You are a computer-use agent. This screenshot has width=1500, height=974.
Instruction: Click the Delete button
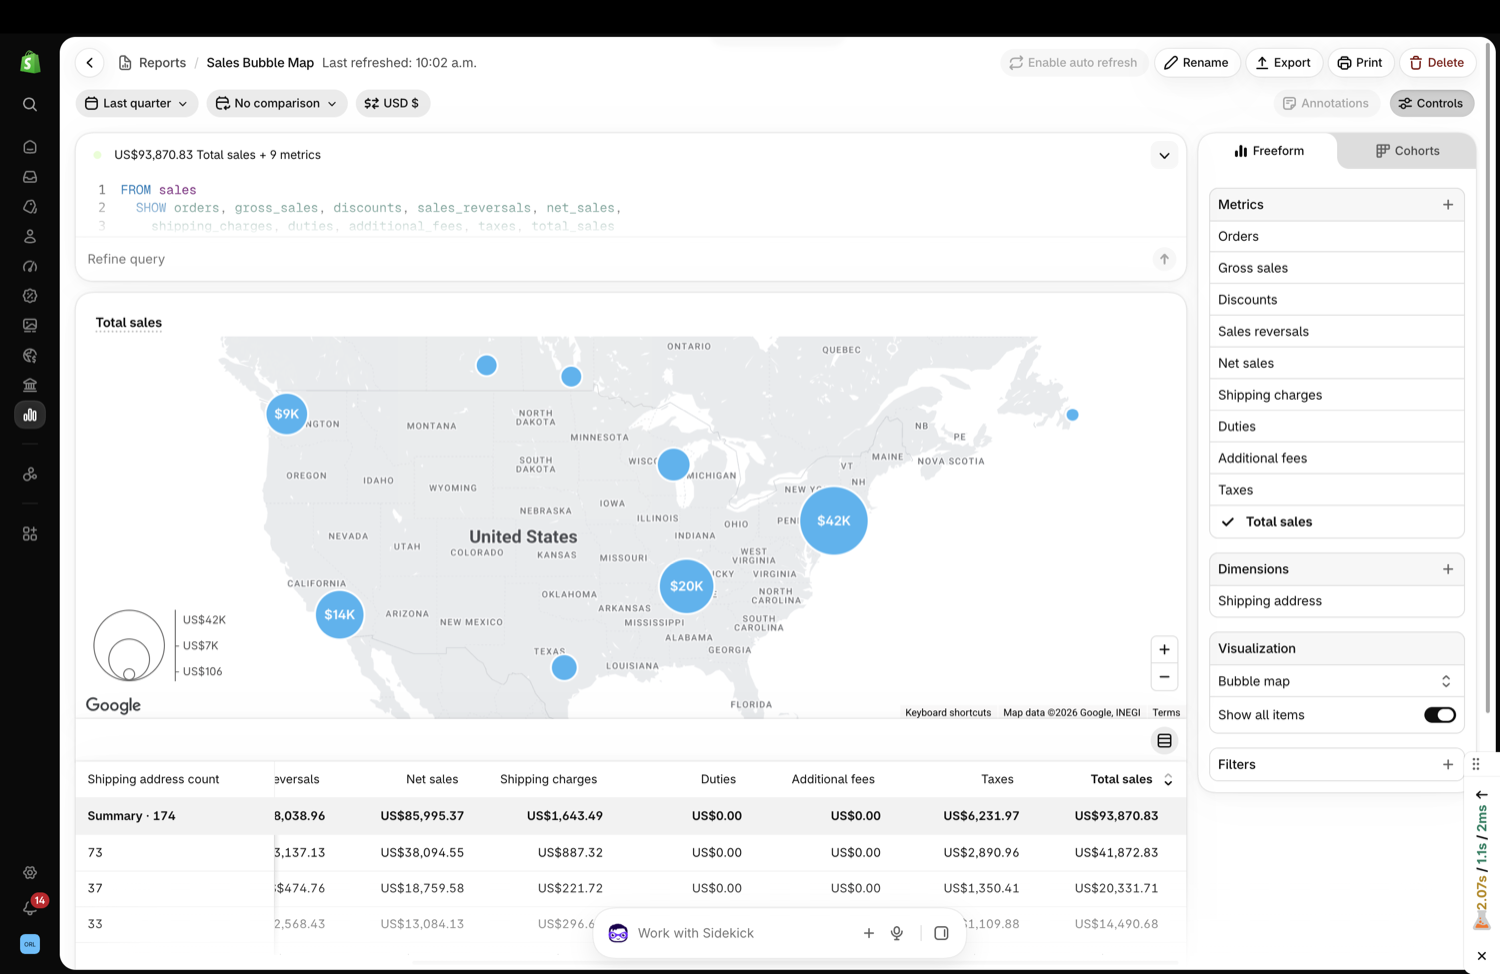pyautogui.click(x=1437, y=63)
